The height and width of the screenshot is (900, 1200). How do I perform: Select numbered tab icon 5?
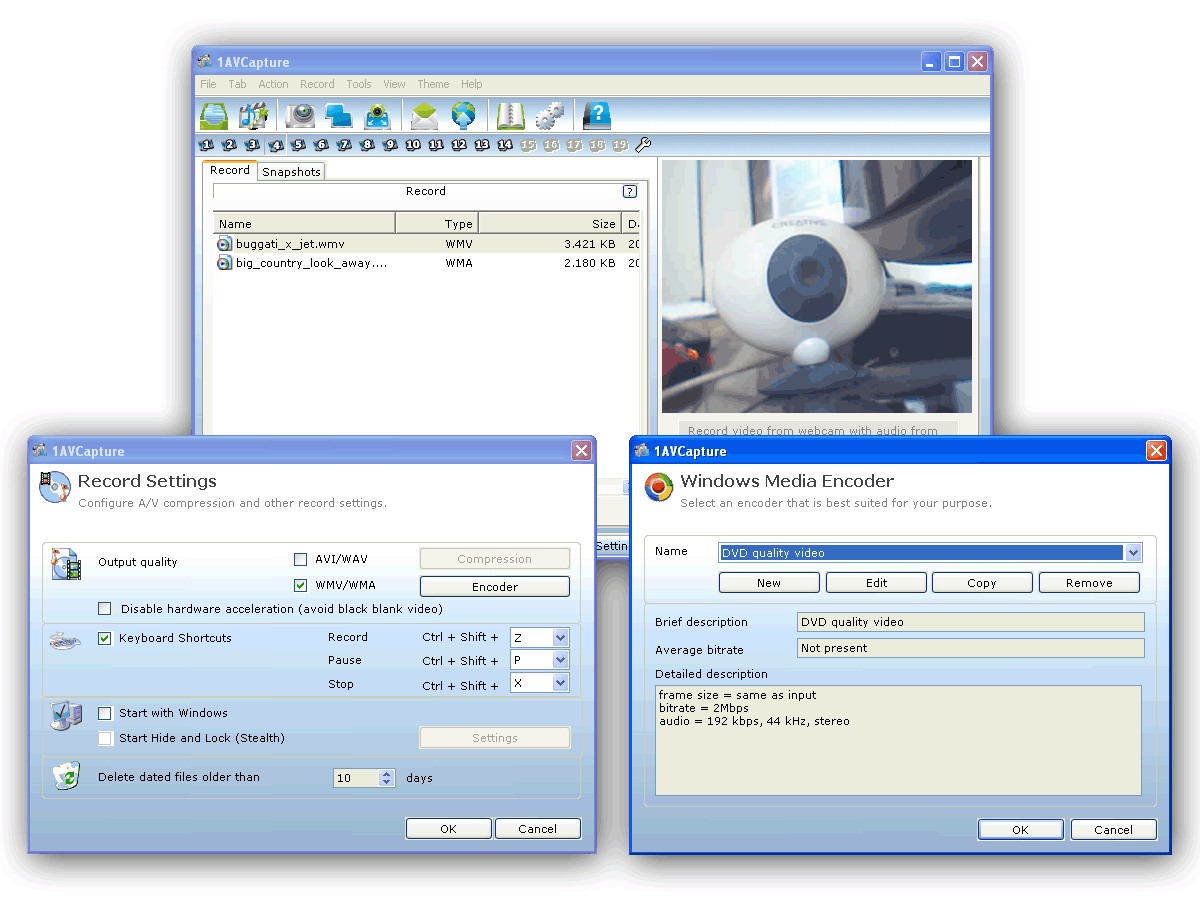point(299,145)
